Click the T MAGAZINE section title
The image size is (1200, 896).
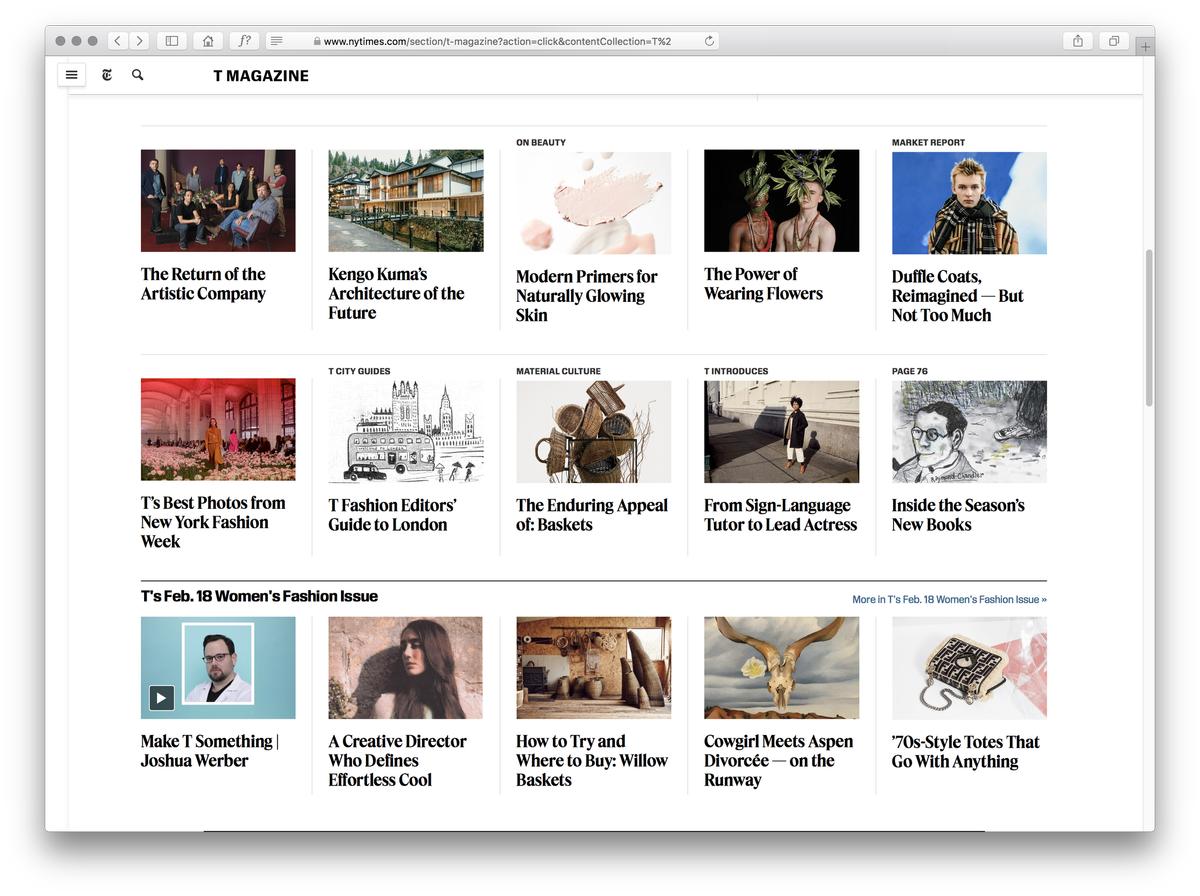pos(261,76)
